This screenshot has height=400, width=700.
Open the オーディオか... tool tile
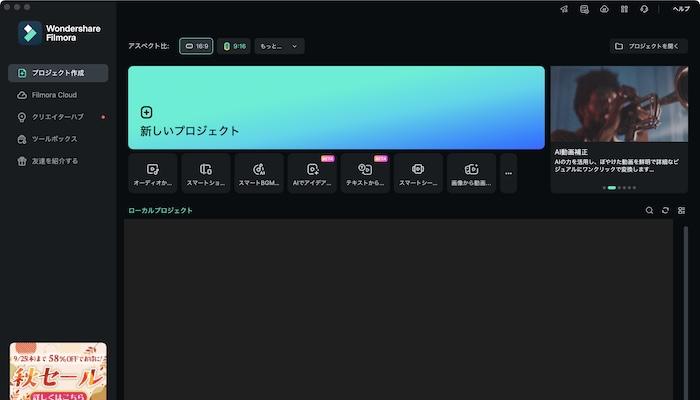point(153,173)
